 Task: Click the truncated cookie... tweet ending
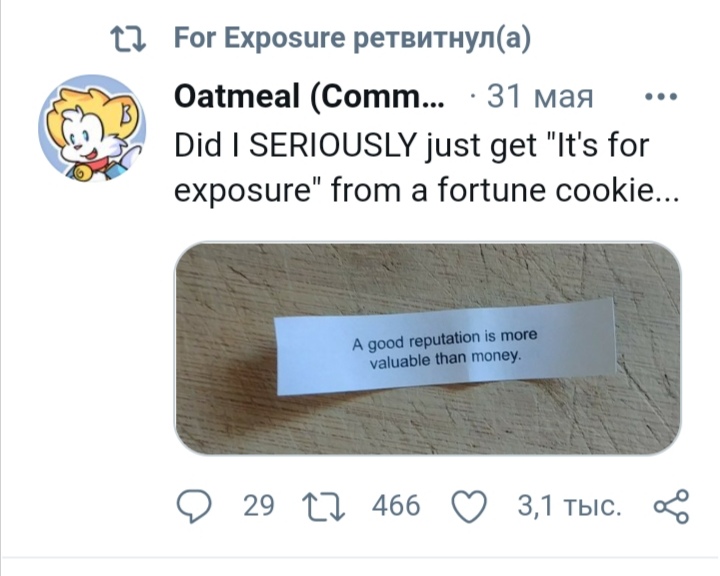click(x=616, y=191)
